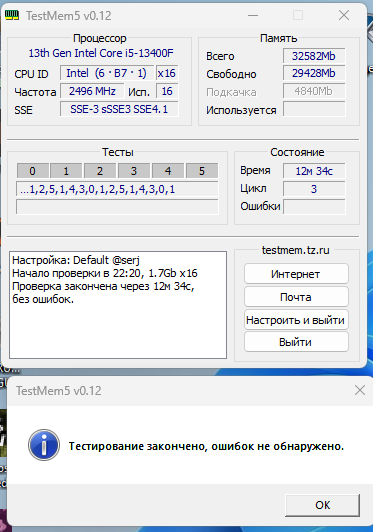Open the Интернет link button
This screenshot has width=373, height=532.
click(x=296, y=274)
